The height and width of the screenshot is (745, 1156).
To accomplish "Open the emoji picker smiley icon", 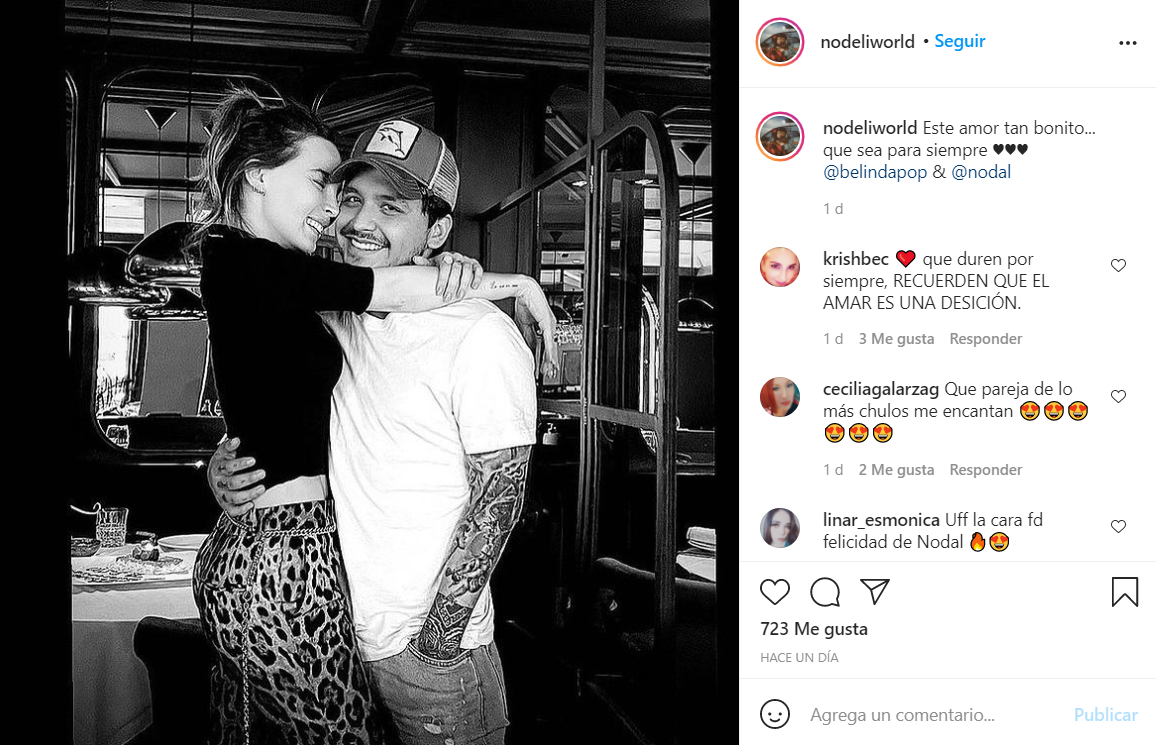I will click(x=774, y=714).
